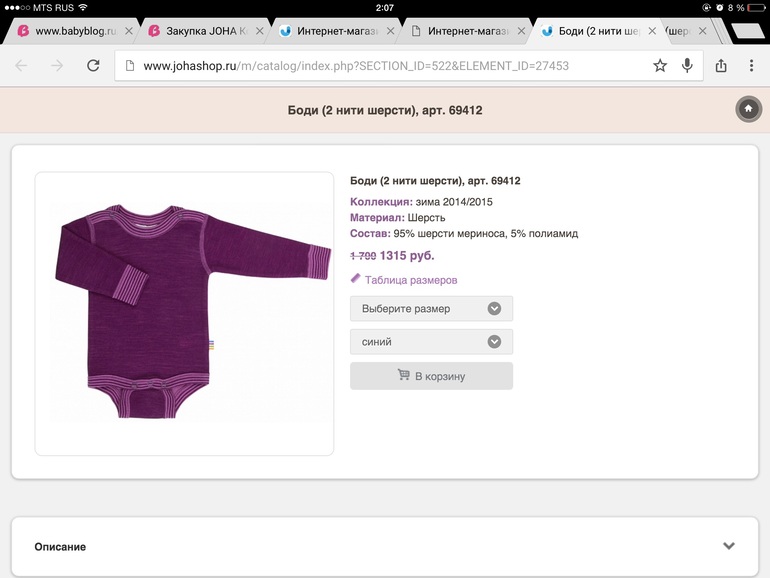Reload the page with the refresh icon
The height and width of the screenshot is (578, 770).
pos(93,66)
